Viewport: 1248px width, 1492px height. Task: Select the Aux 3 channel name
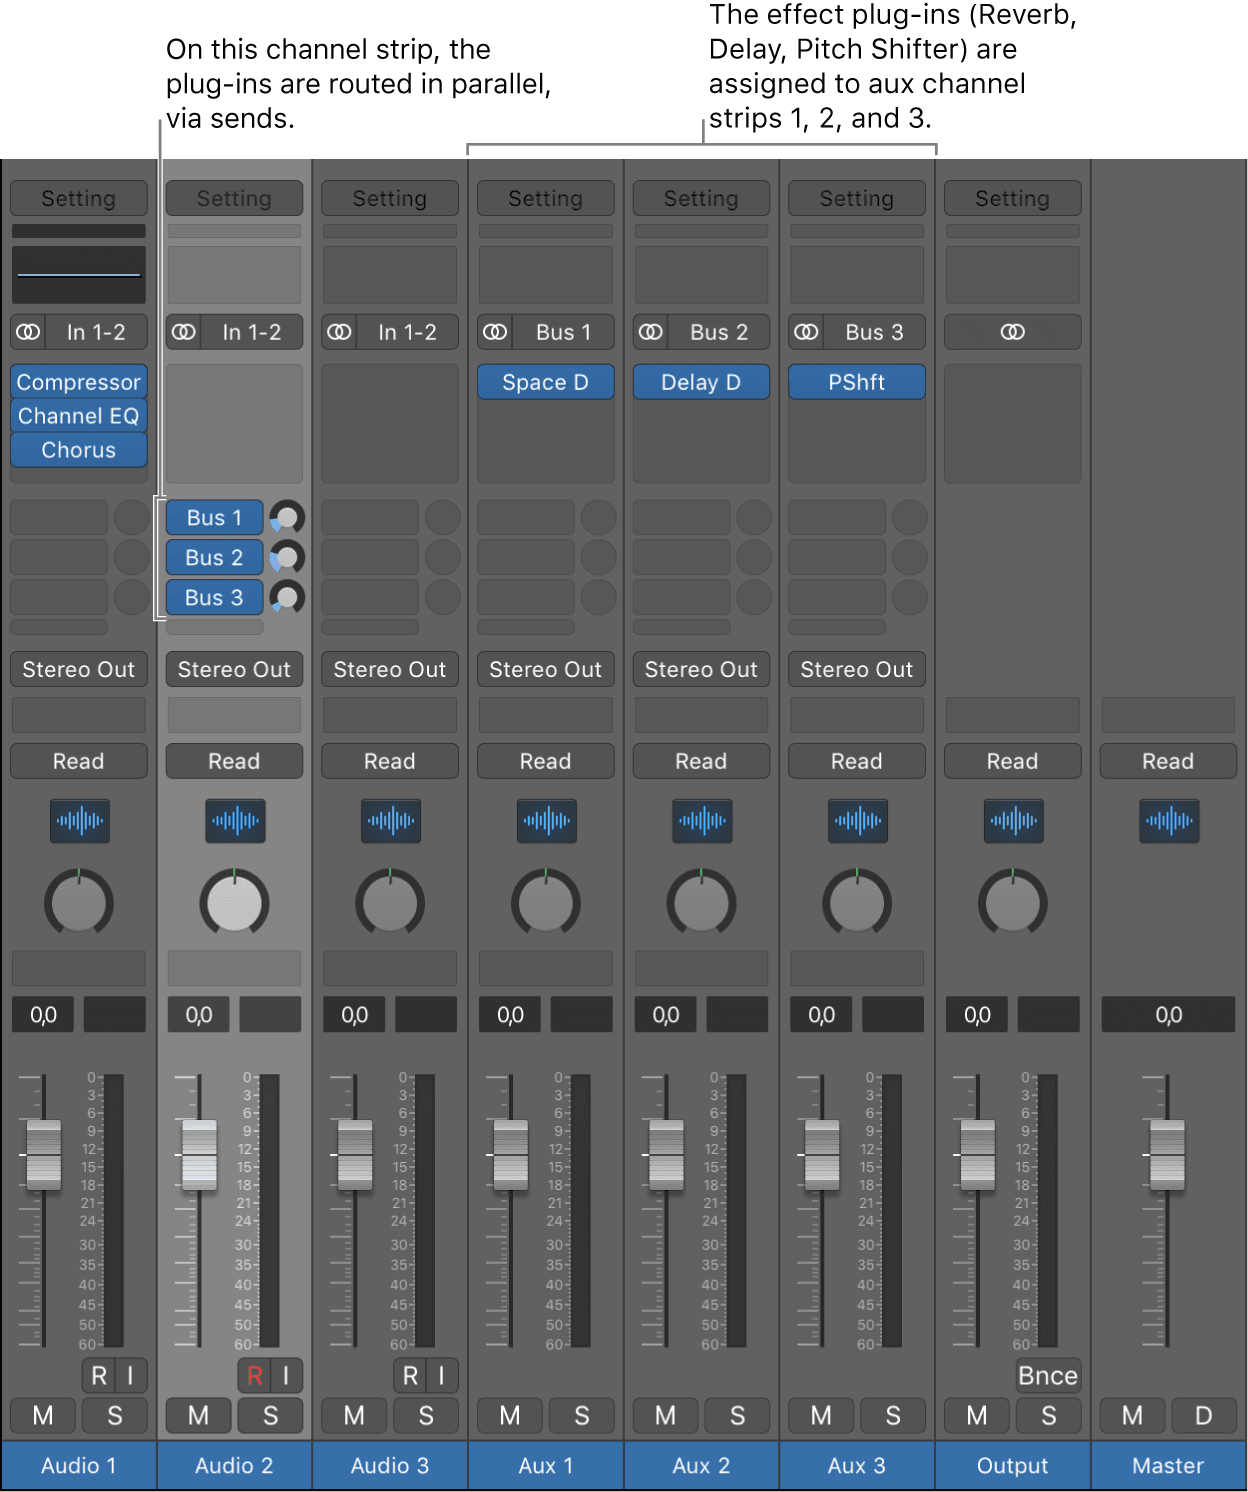(x=857, y=1466)
